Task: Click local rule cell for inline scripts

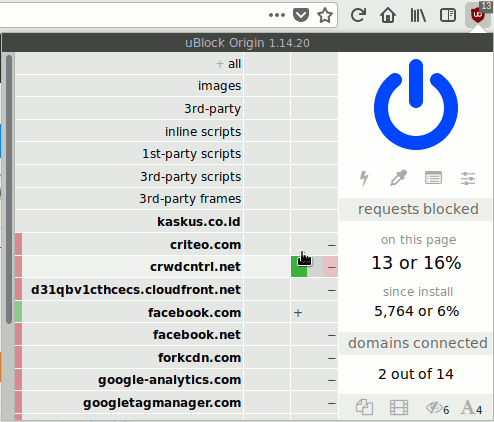Action: tap(314, 131)
